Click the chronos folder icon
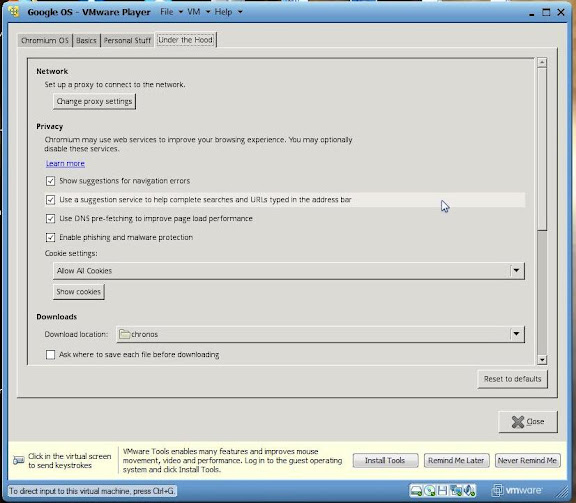The width and height of the screenshot is (576, 503). 125,334
